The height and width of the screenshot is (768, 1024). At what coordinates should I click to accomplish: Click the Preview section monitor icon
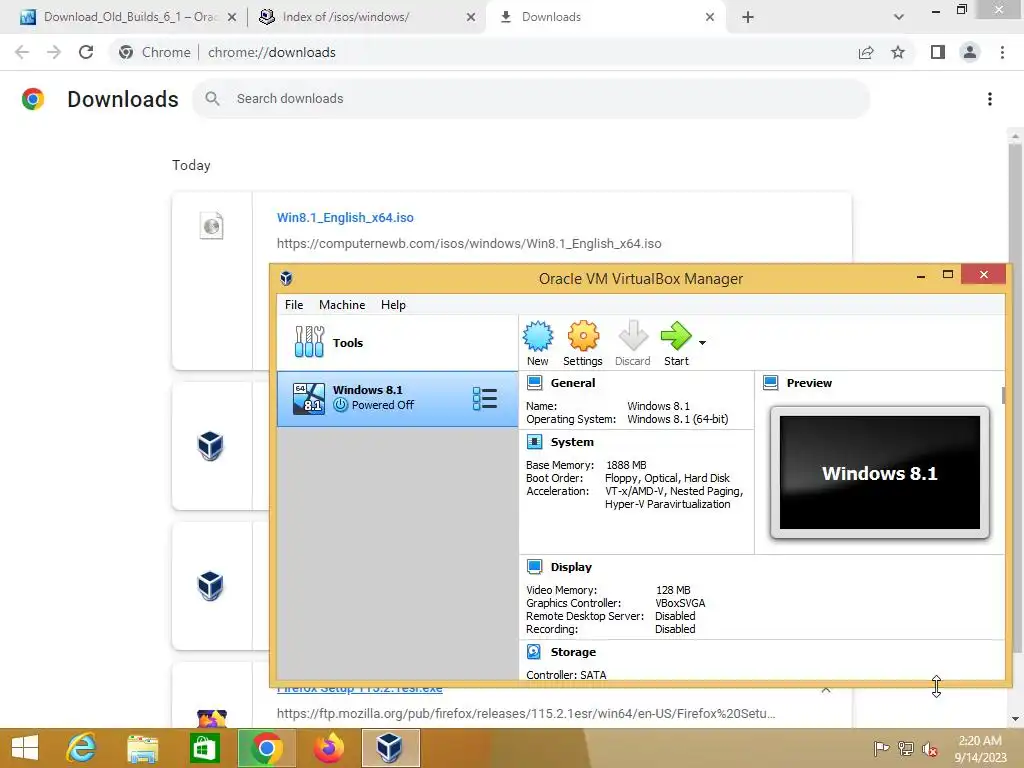click(x=771, y=383)
